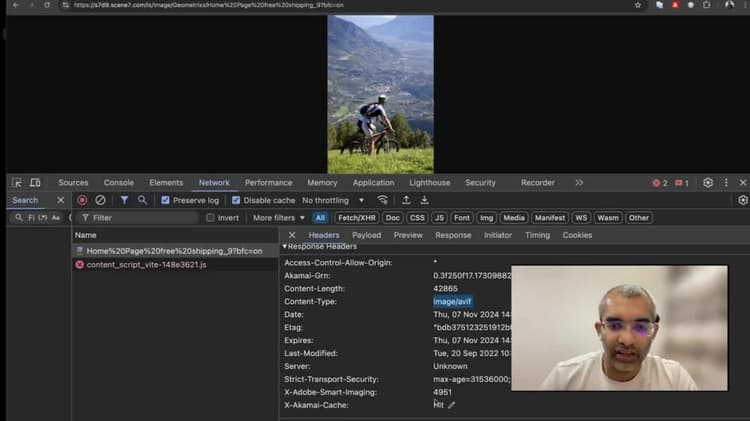The image size is (750, 421).
Task: Select the Img filter button
Action: point(487,217)
